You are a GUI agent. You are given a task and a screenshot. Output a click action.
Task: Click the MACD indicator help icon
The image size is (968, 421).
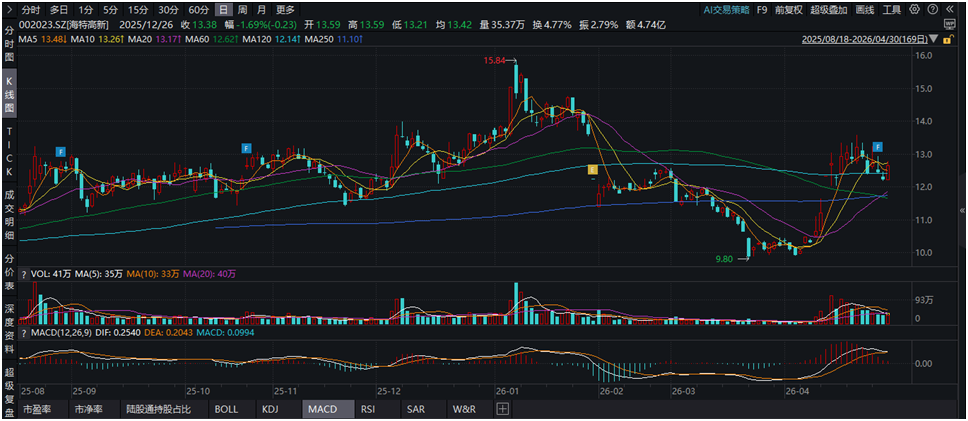click(x=23, y=333)
